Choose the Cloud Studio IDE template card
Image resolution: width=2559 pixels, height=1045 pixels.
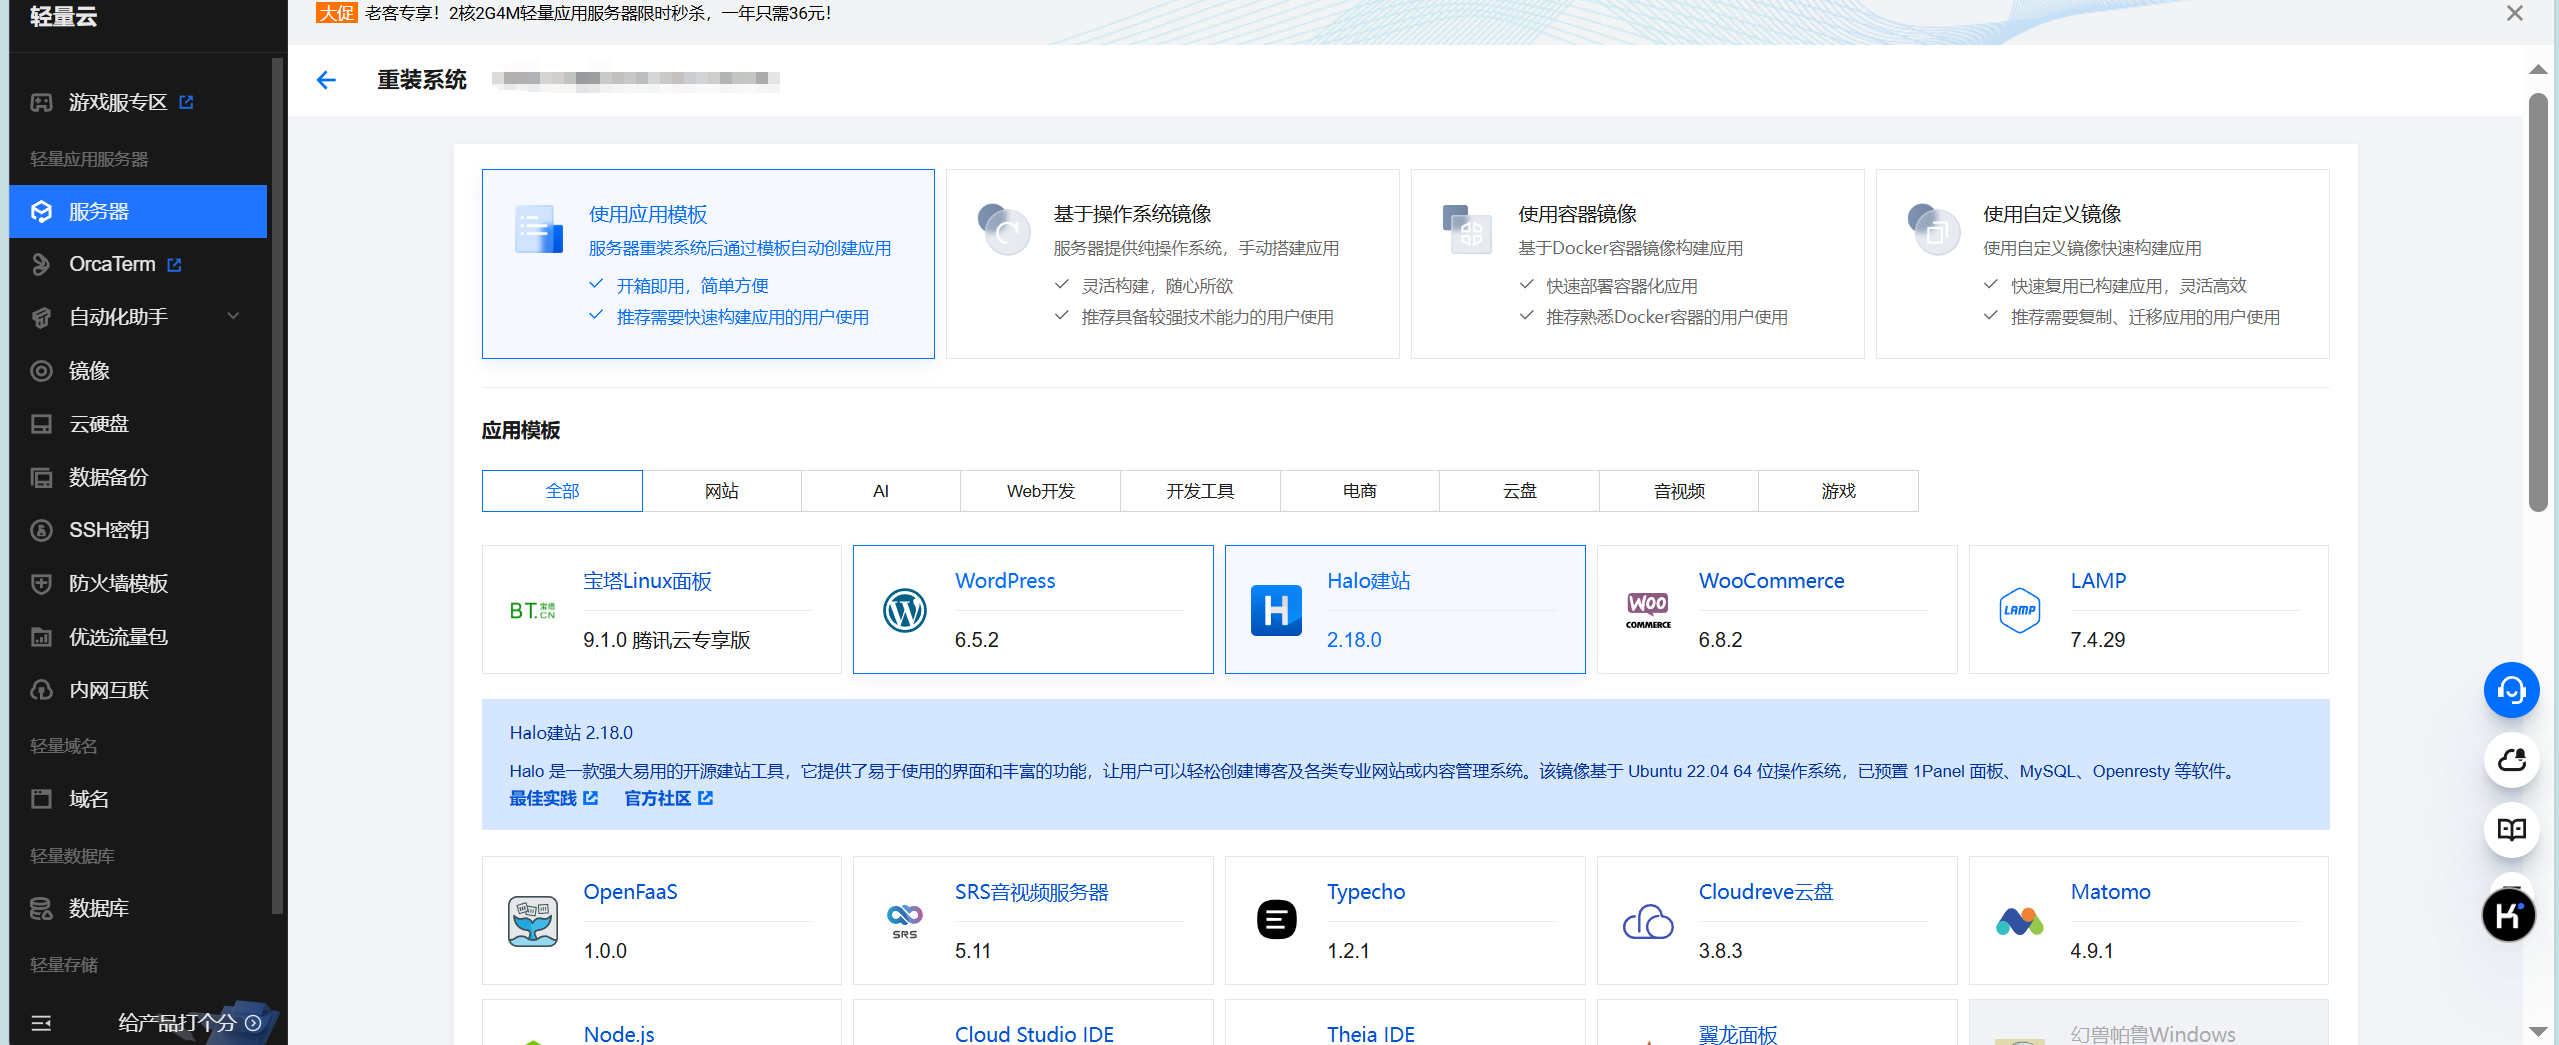1033,1022
